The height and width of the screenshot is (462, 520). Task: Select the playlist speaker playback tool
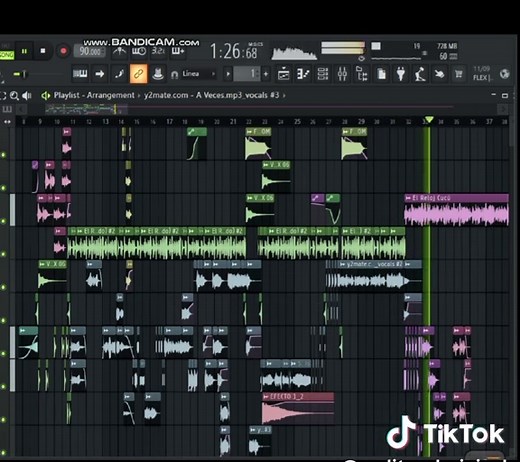(26, 96)
